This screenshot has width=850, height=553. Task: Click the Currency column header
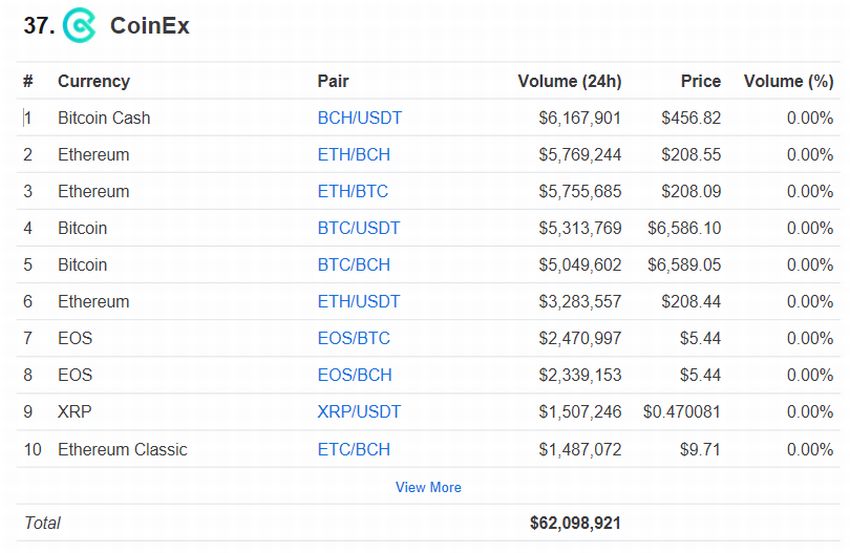tap(94, 81)
